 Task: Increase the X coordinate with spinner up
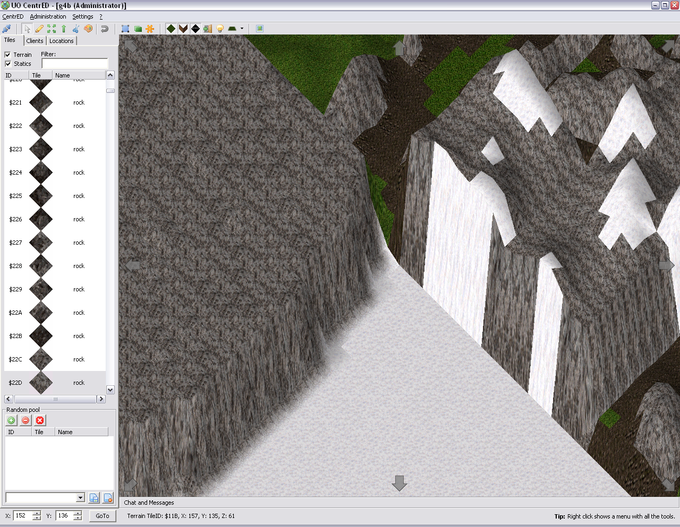pos(37,512)
